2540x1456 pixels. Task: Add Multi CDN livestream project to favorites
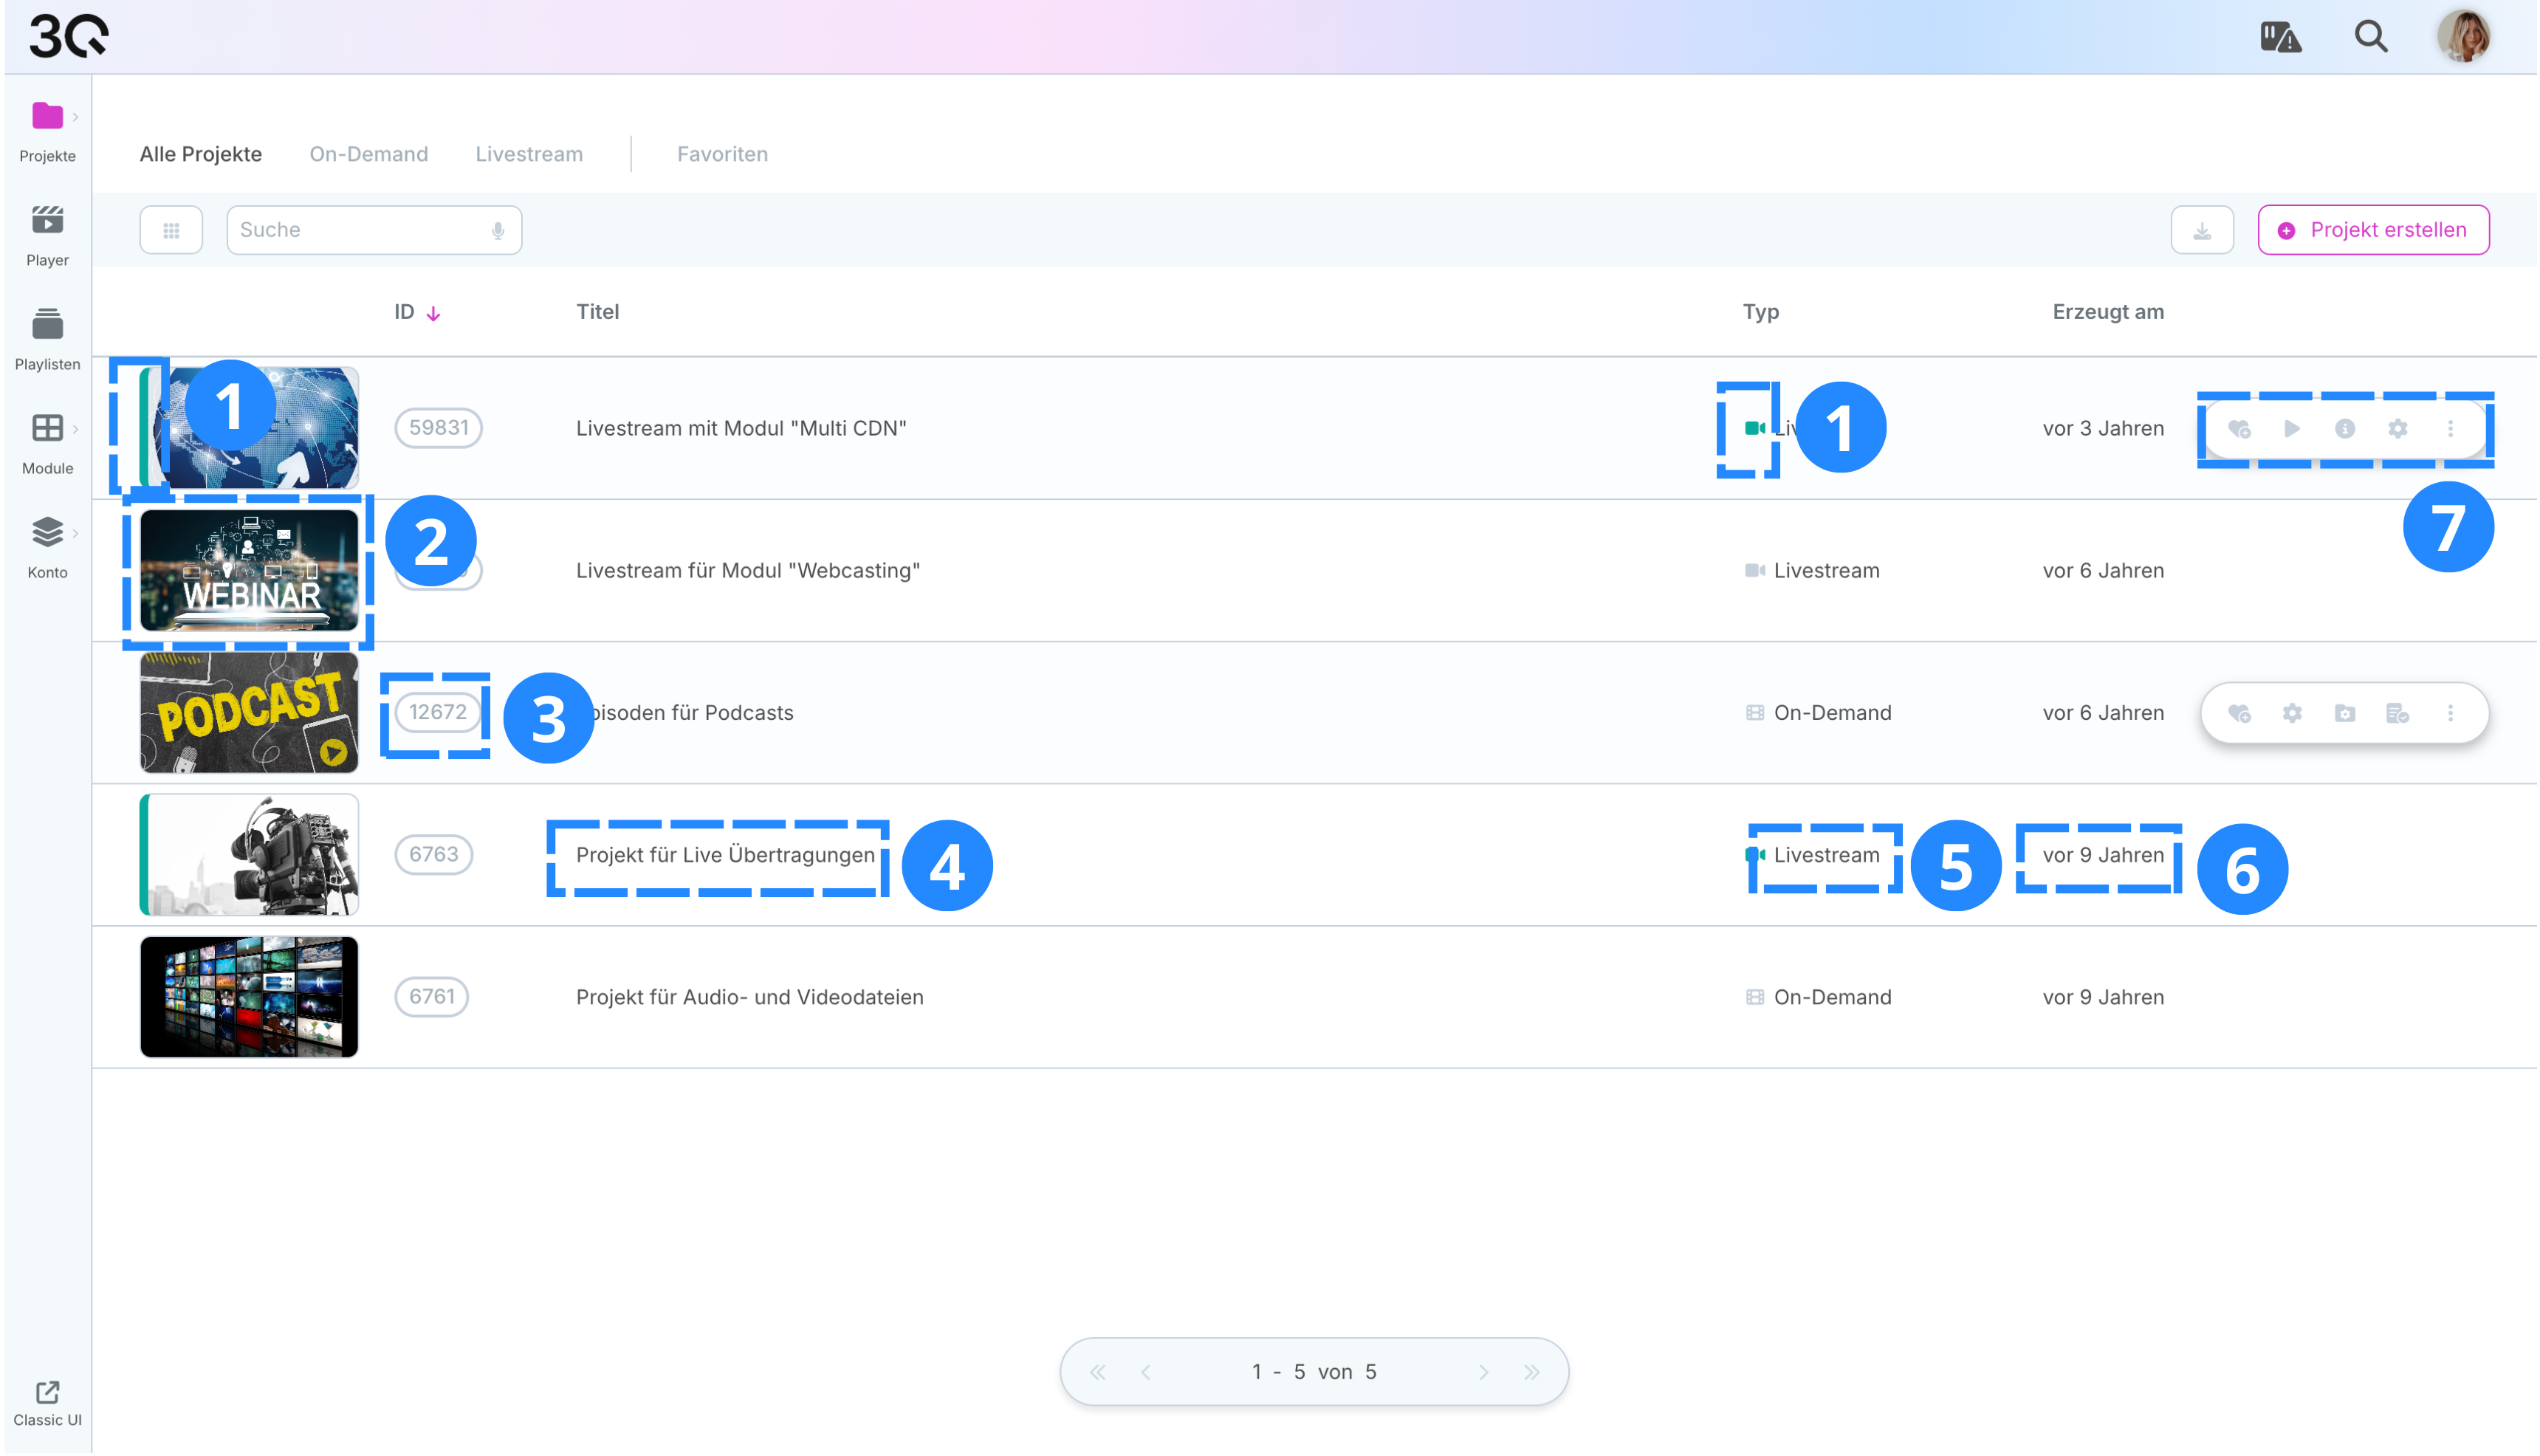click(2238, 429)
